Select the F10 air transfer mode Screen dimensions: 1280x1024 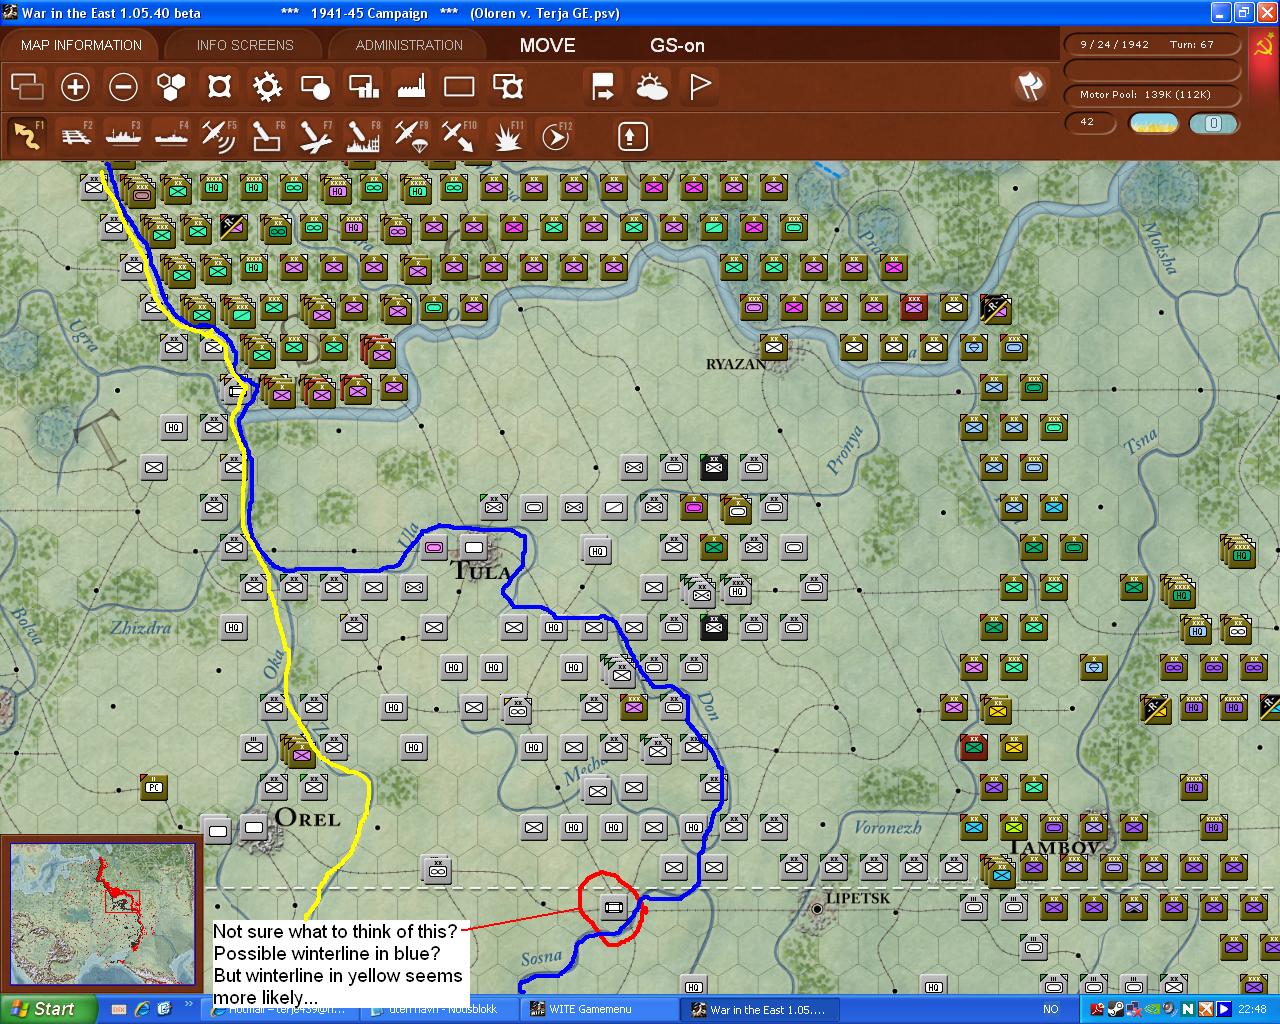pos(459,135)
